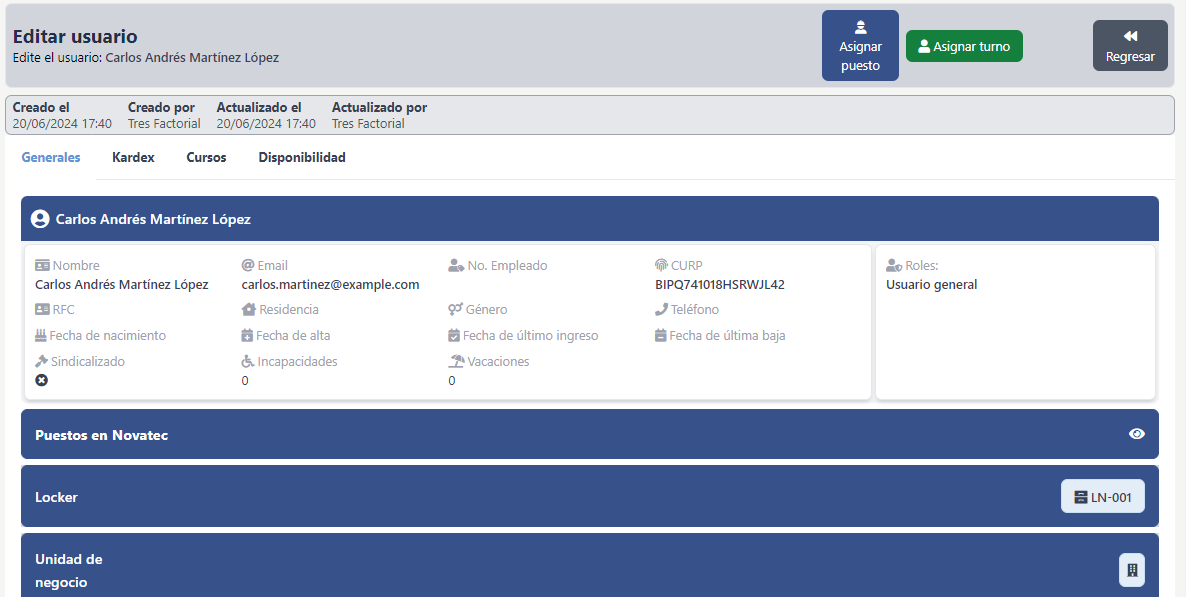The image size is (1186, 597).
Task: Click the umbrella beach icon beside Vacaciones
Action: coord(456,362)
